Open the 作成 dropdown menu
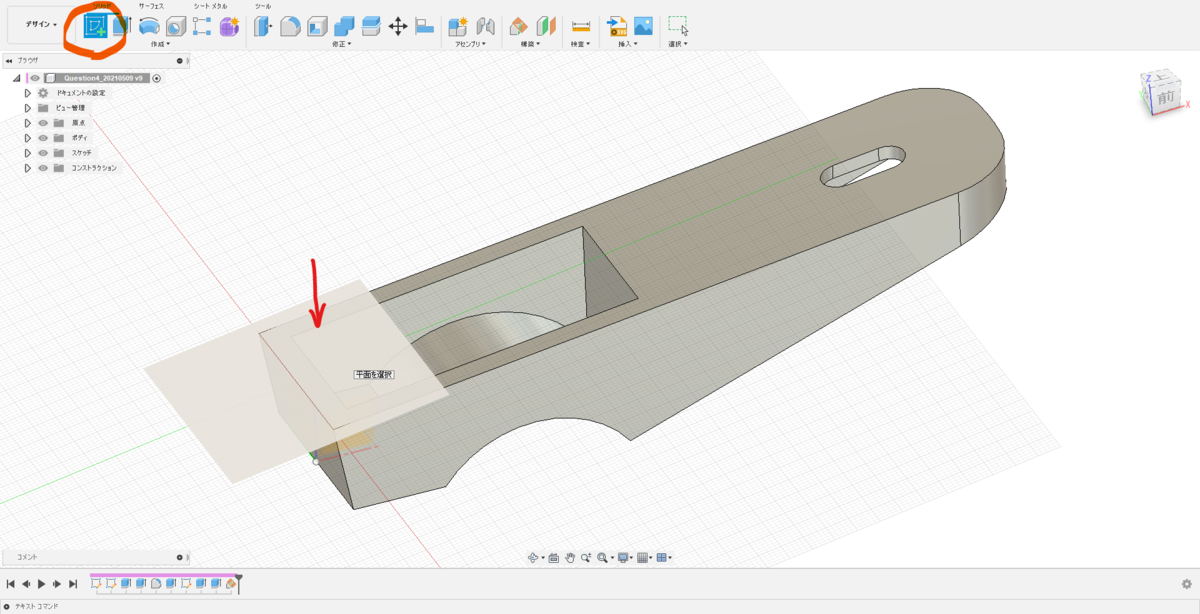Screen dimensions: 1200x614 pos(159,44)
